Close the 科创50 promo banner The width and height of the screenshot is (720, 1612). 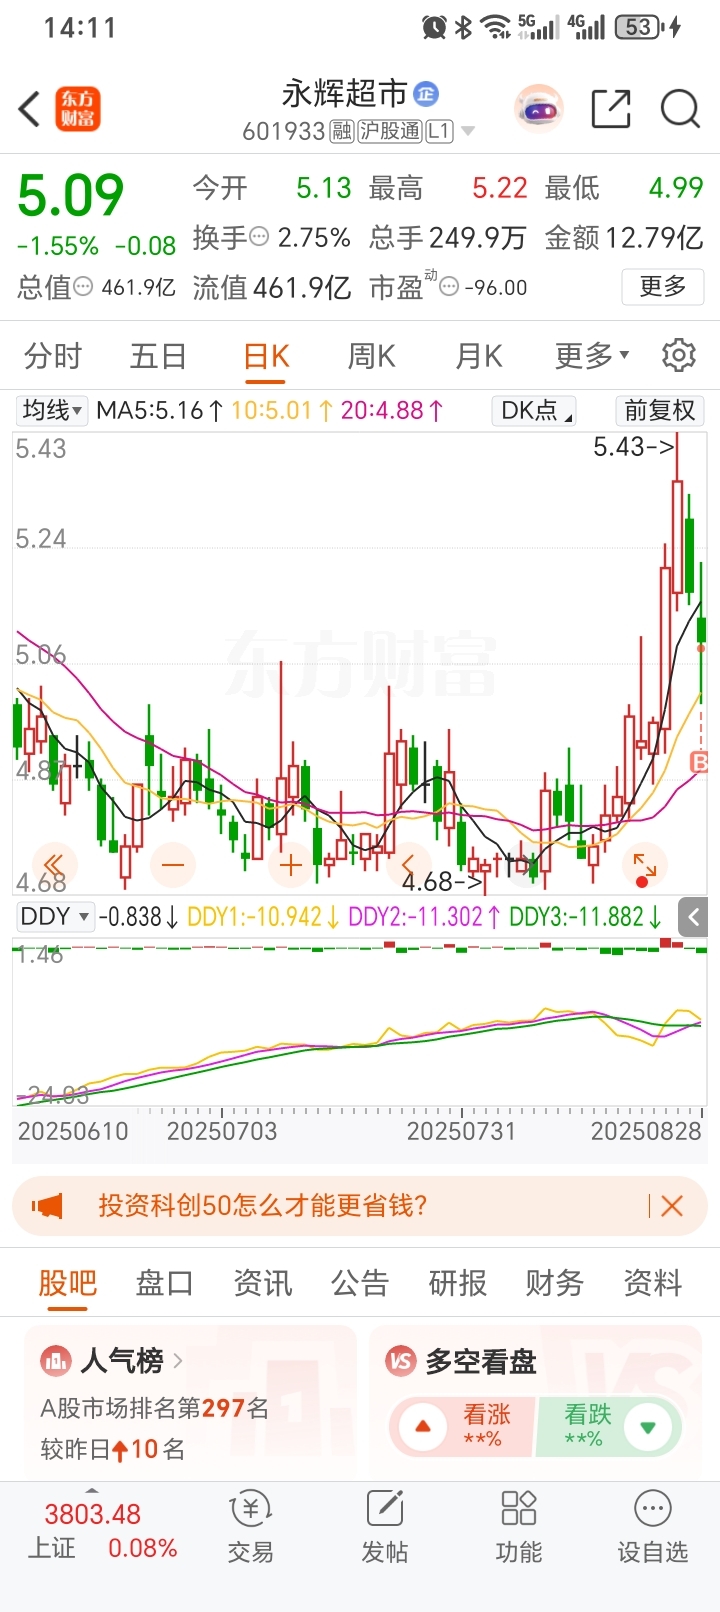point(672,1206)
